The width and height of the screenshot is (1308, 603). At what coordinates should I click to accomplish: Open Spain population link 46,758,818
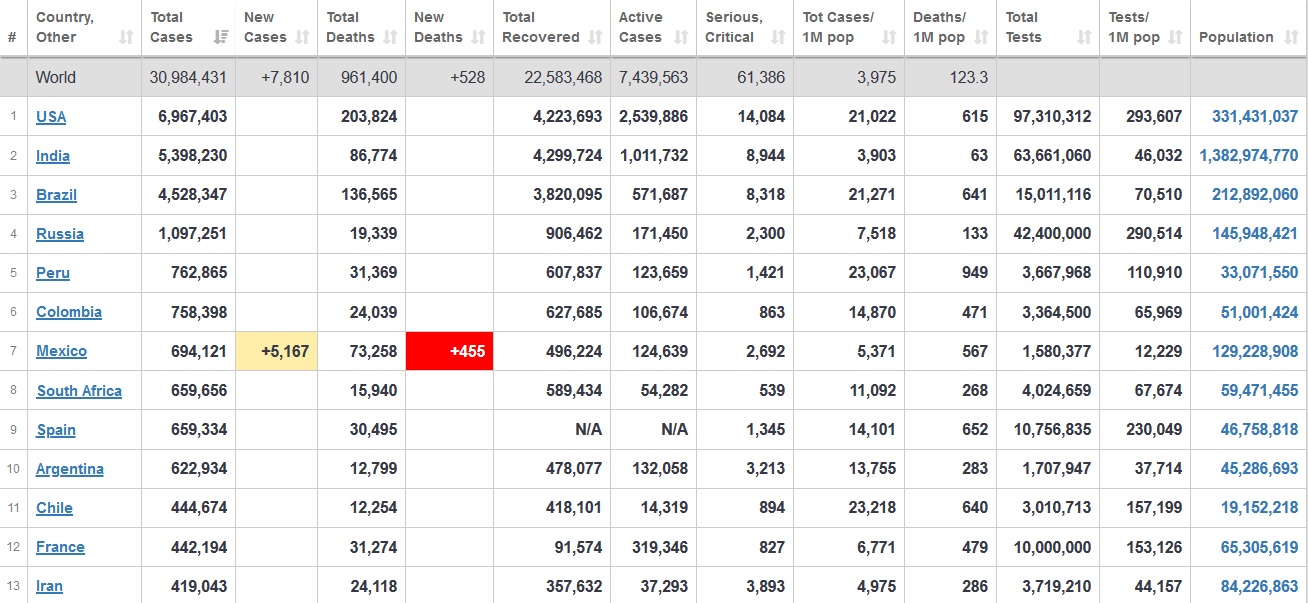1260,430
